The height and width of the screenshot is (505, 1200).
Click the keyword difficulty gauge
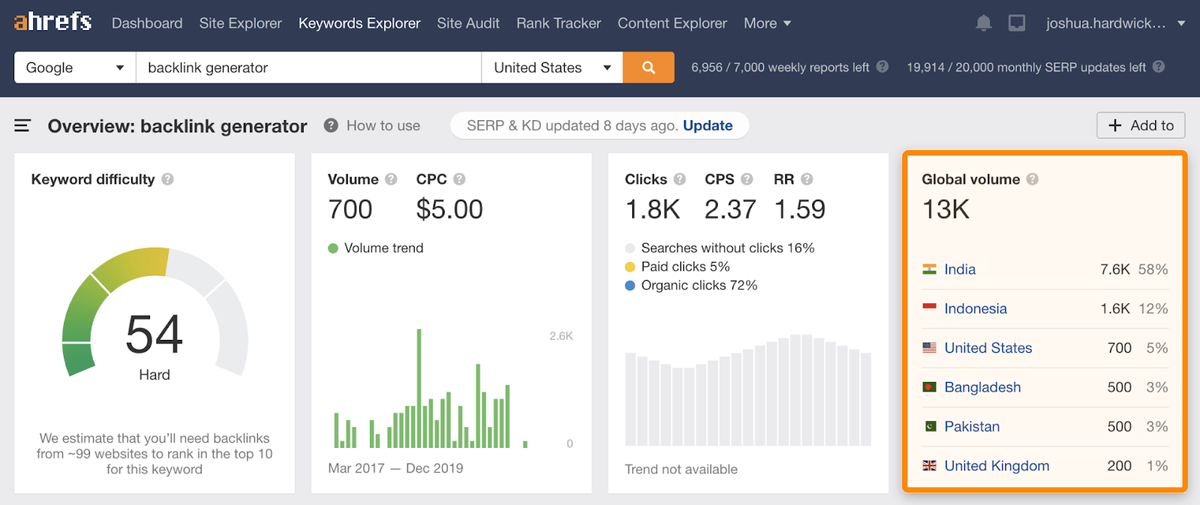[154, 315]
